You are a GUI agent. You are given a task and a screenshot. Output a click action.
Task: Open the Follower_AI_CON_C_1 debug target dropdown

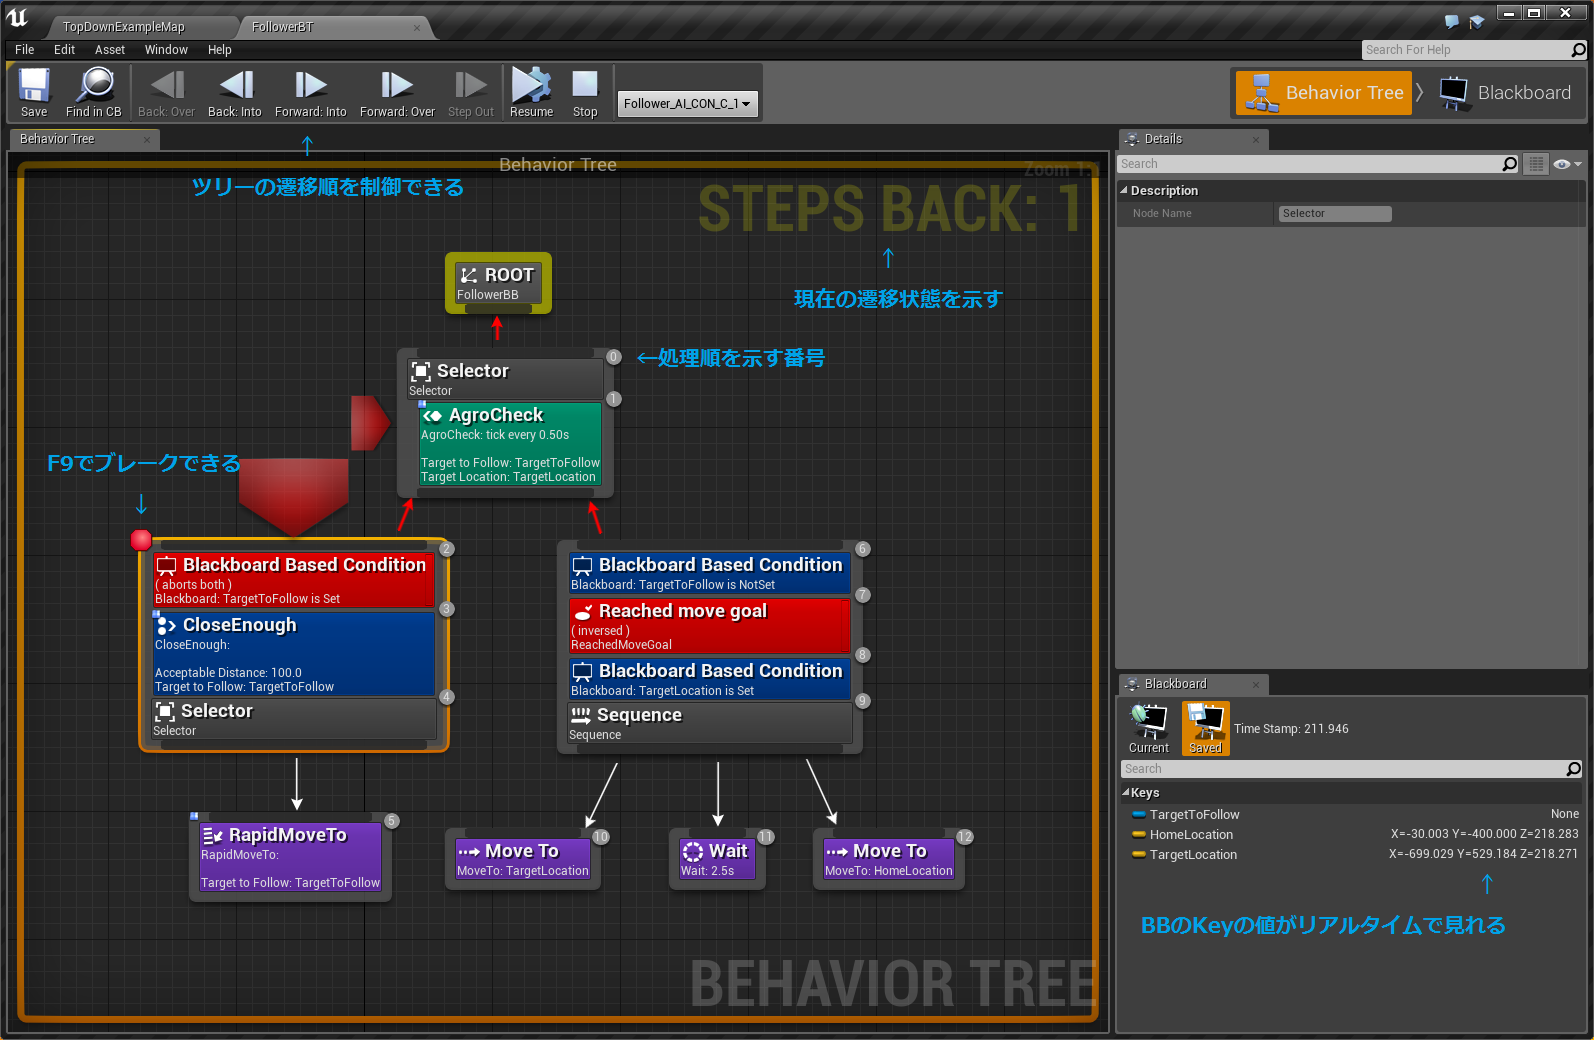(x=687, y=103)
